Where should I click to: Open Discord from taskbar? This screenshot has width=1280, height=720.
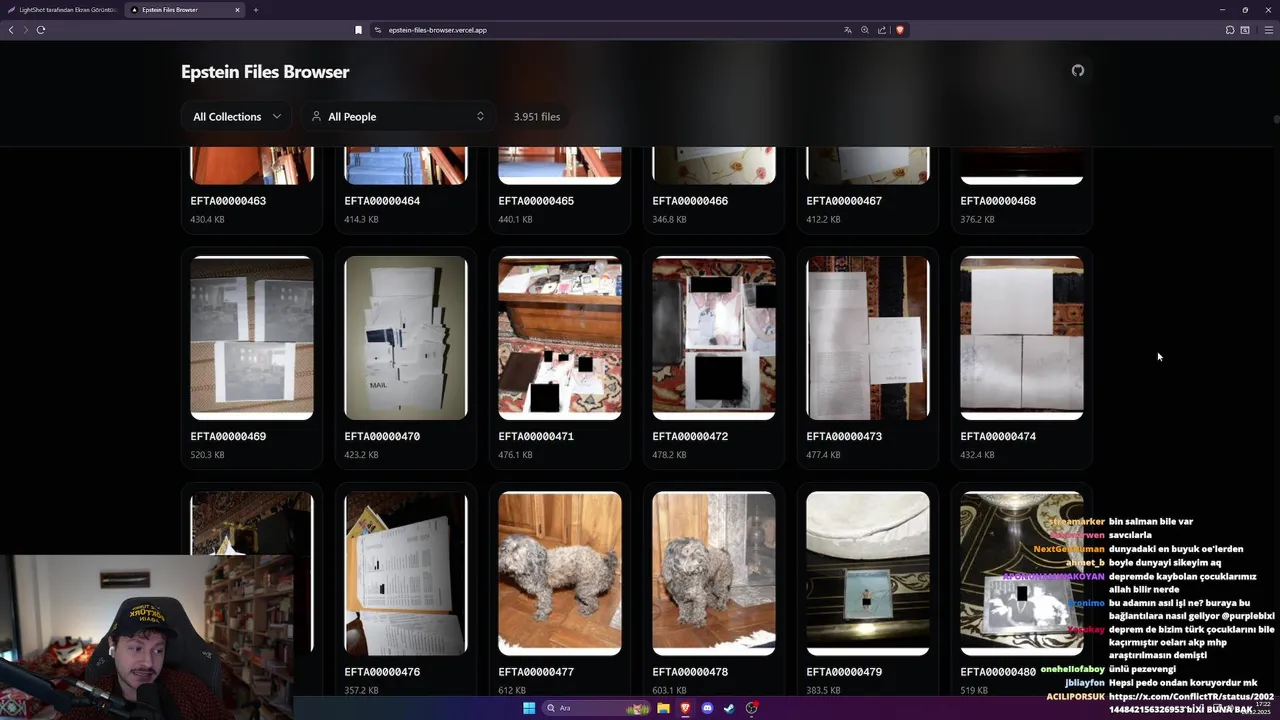click(707, 708)
